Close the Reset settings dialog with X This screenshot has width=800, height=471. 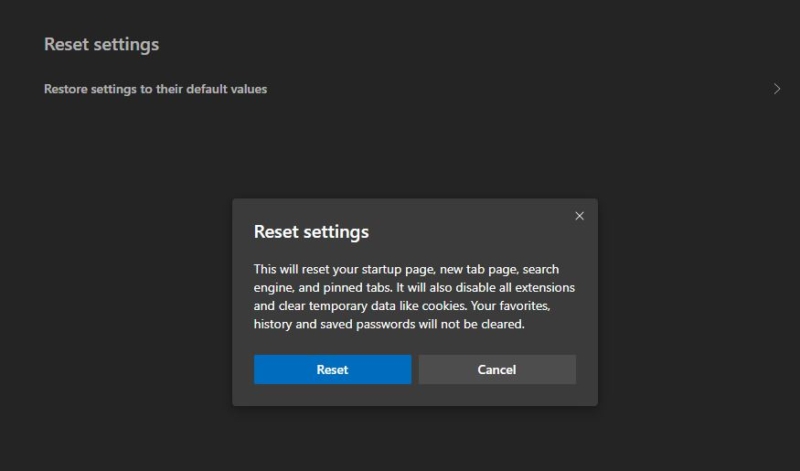[579, 216]
